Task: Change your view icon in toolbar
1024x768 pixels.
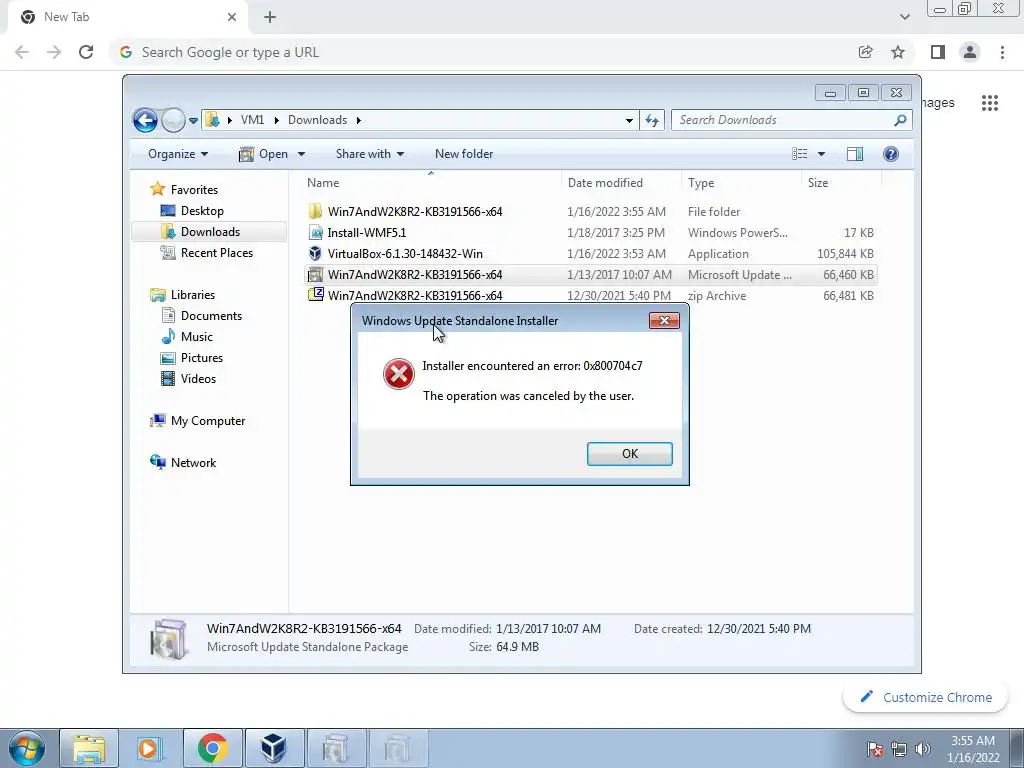Action: pyautogui.click(x=800, y=154)
